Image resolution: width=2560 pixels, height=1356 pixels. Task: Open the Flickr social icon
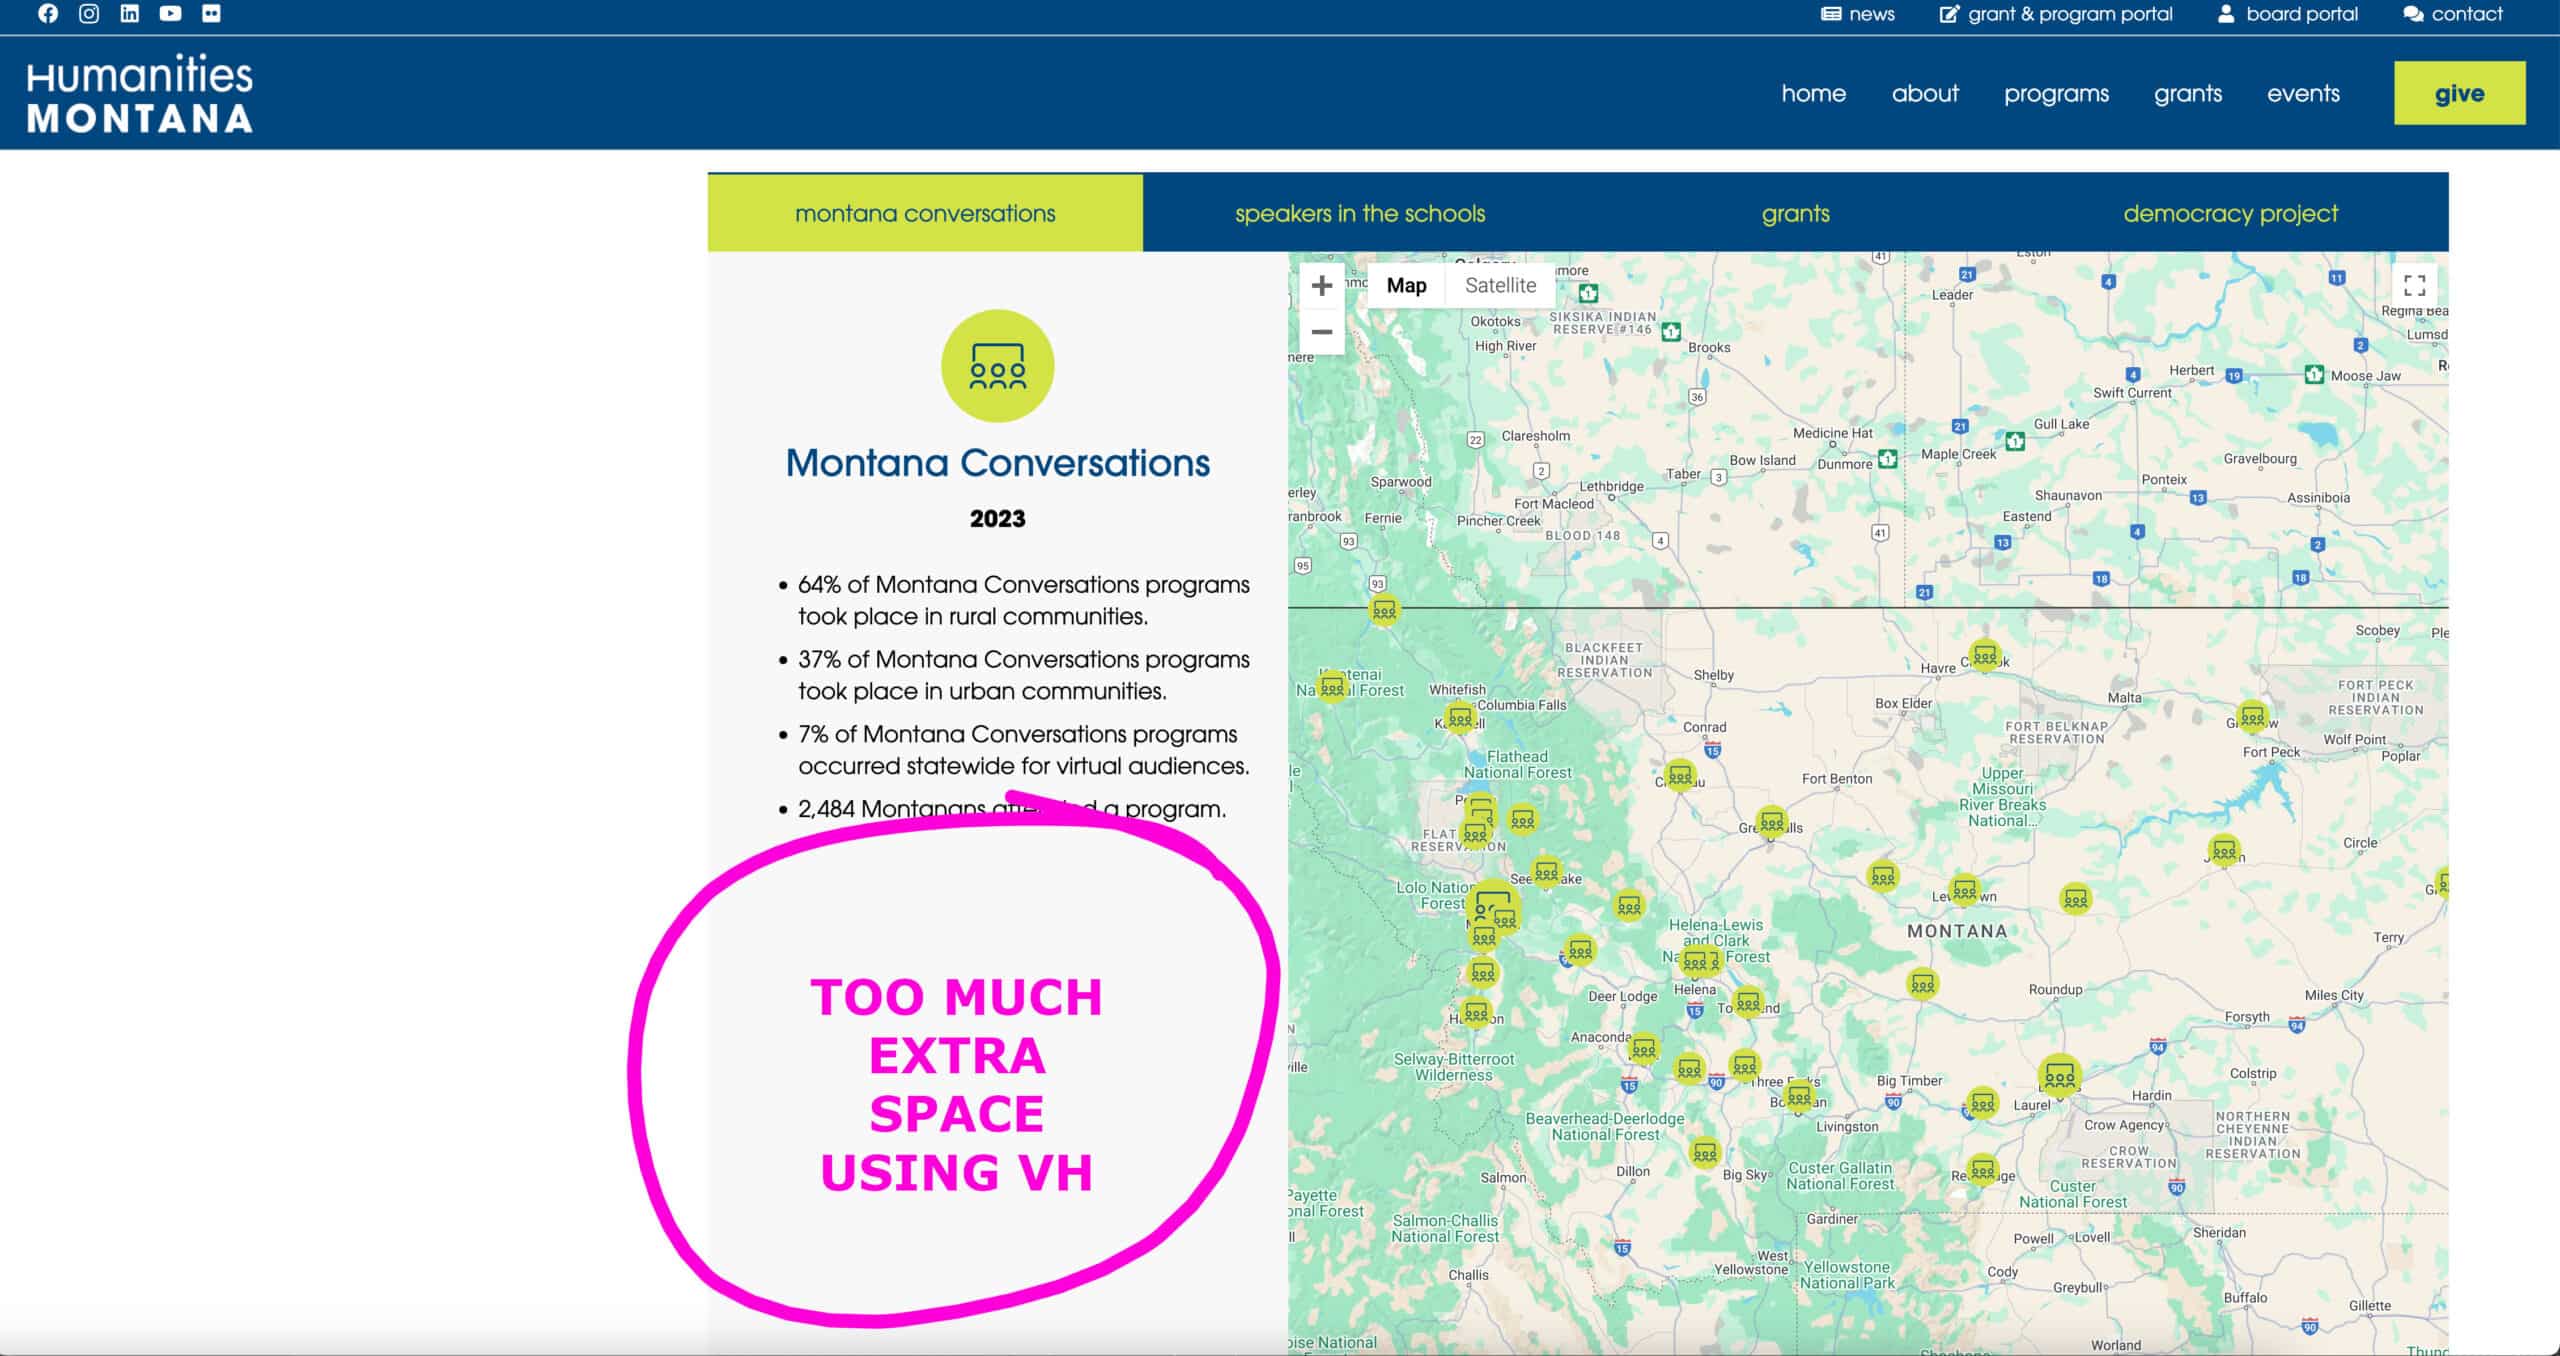211,14
